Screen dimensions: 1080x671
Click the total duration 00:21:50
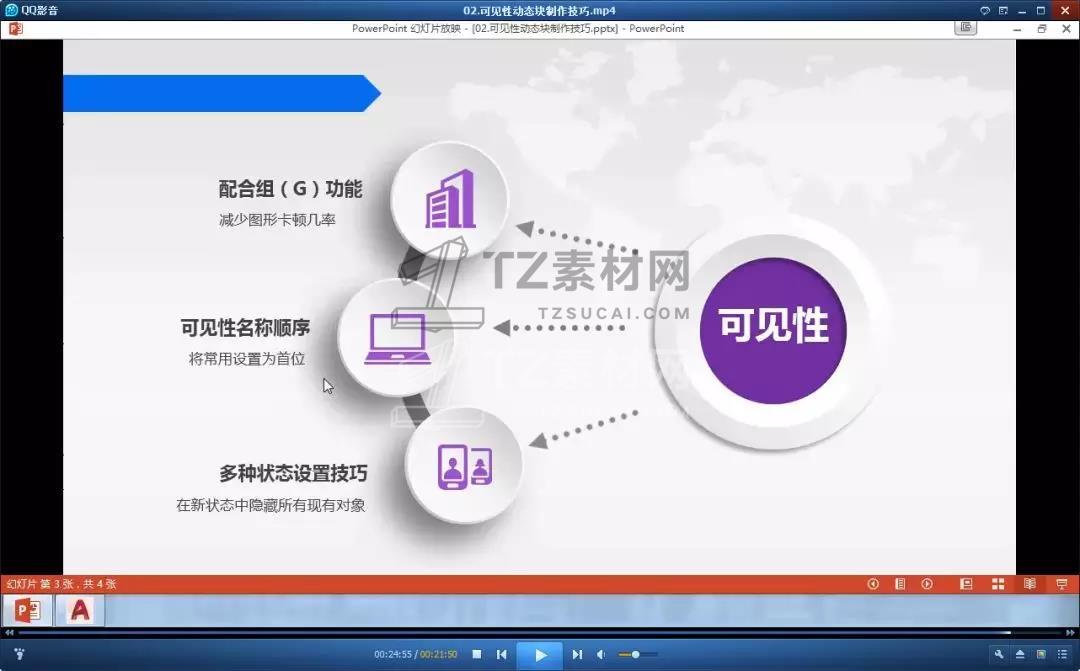click(439, 654)
